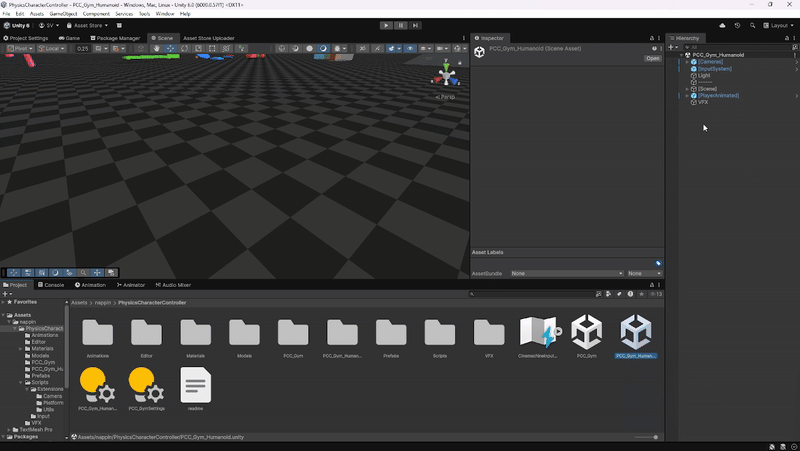Open the GameObject menu
Viewport: 800px width, 451px height.
(63, 14)
